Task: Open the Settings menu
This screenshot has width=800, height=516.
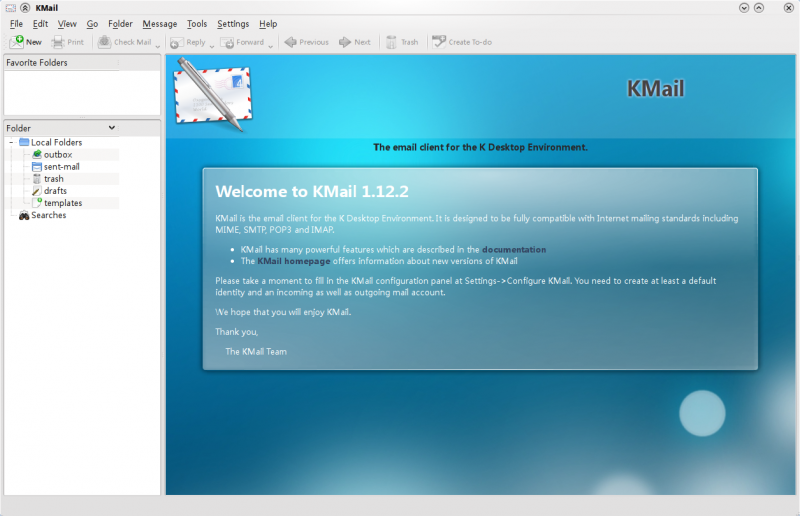Action: (233, 24)
